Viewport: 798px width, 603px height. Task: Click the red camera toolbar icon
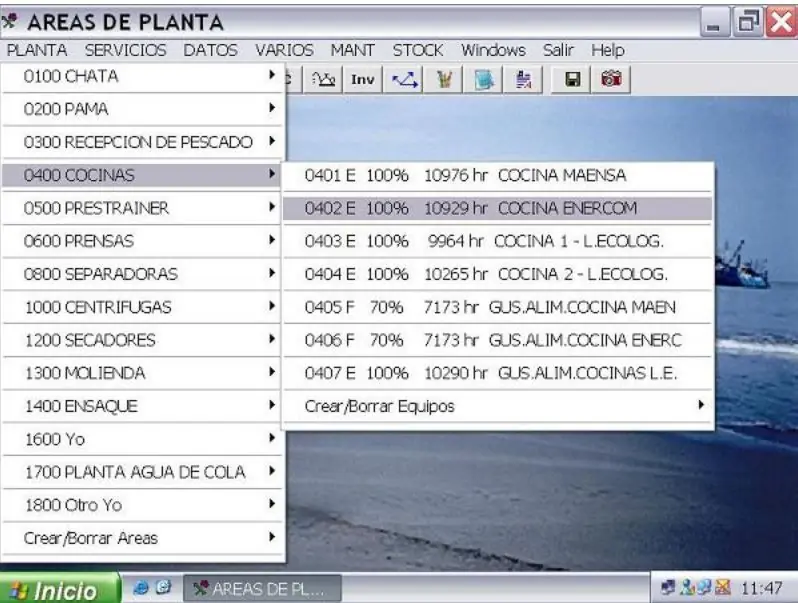[x=611, y=79]
